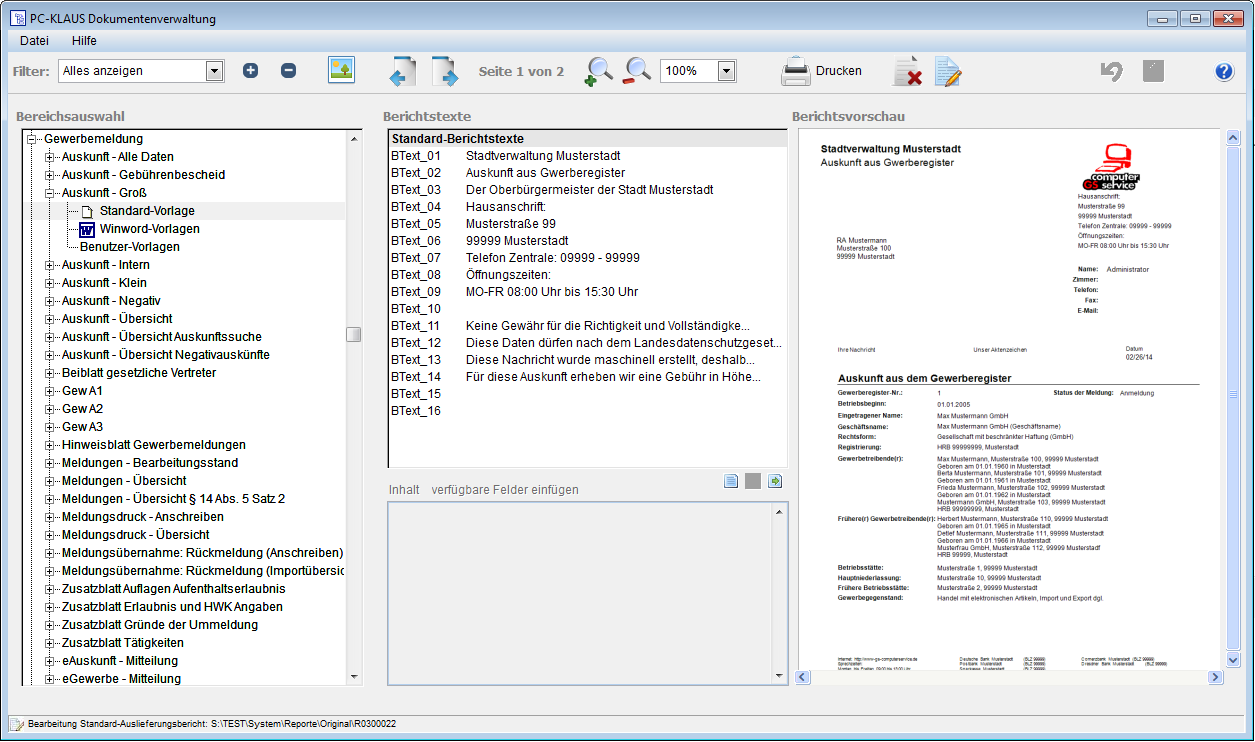
Task: Click the edit document pencil icon
Action: (x=947, y=72)
